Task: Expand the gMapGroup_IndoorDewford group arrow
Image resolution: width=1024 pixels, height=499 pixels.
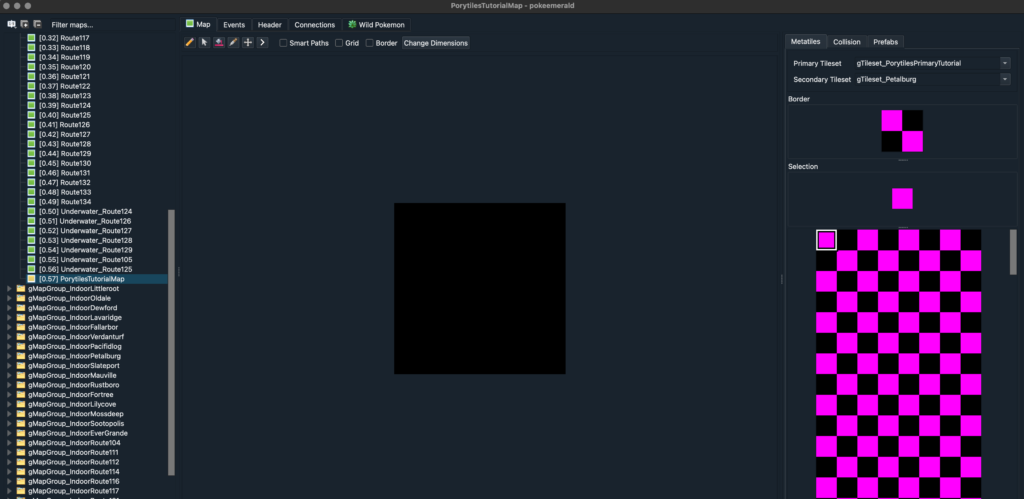Action: point(9,308)
